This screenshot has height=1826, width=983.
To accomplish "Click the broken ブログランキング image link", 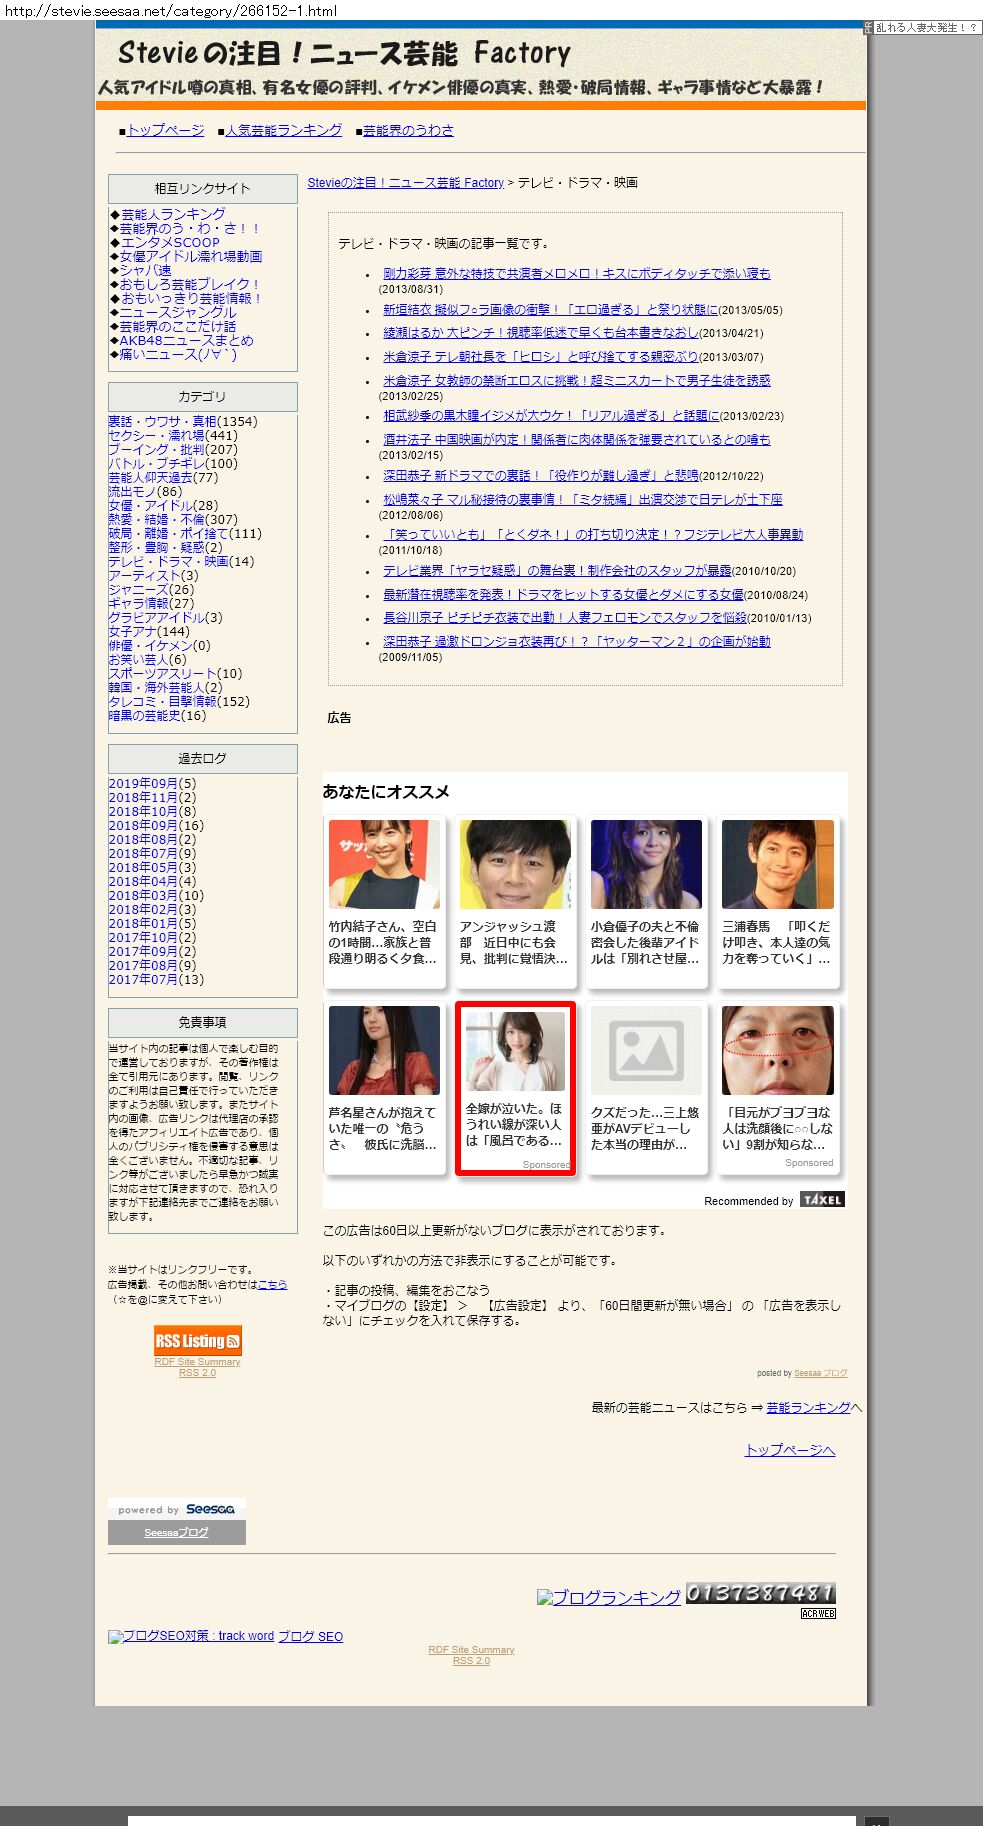I will (609, 1597).
